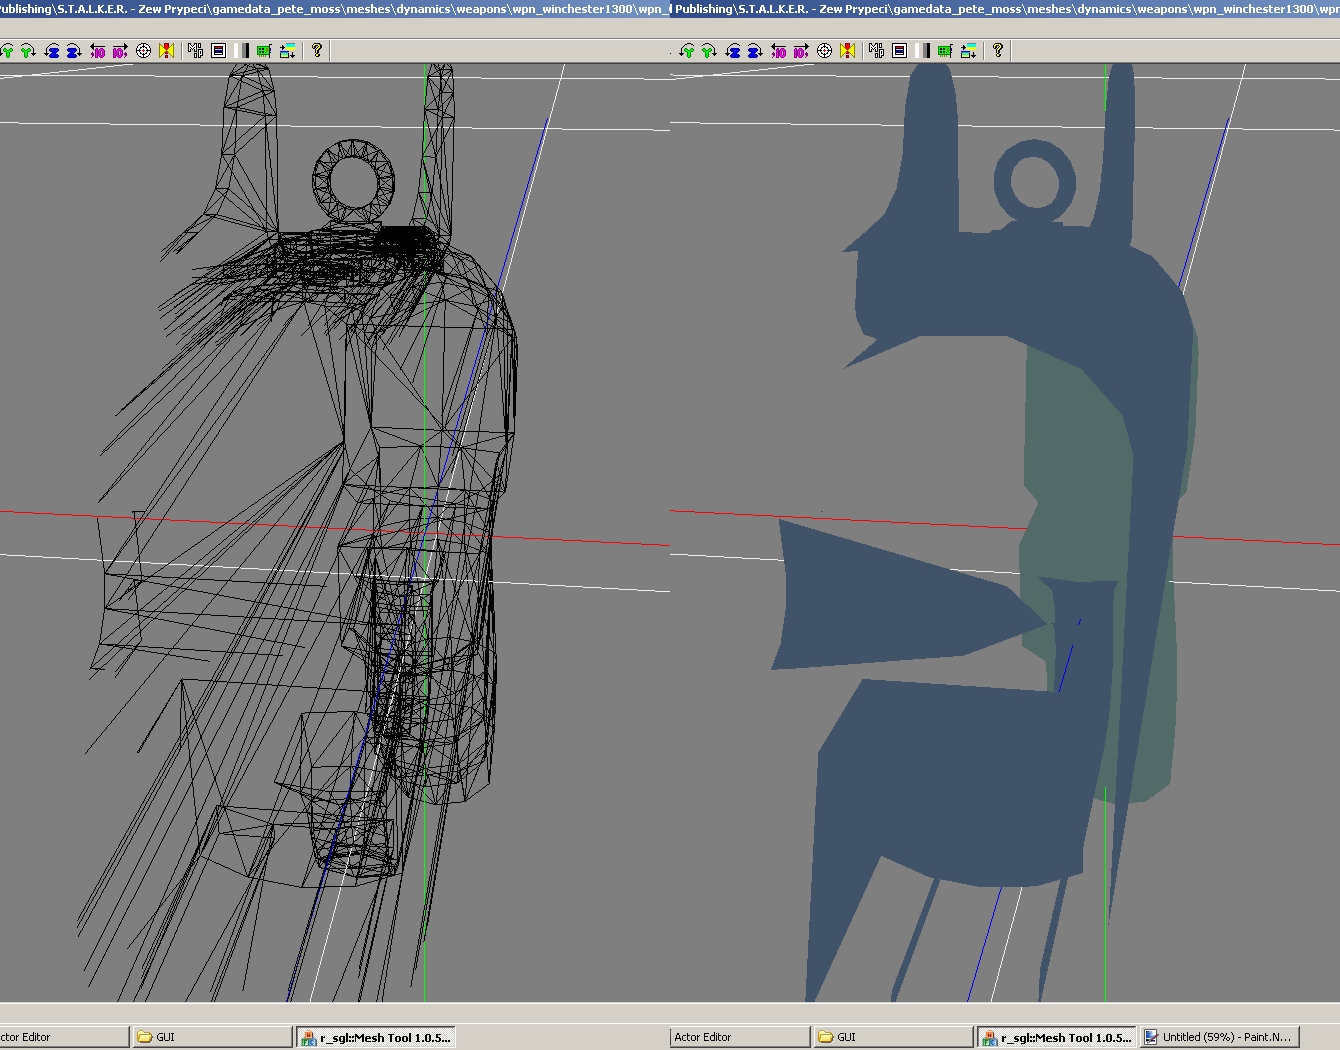Select r_sgl::Mesh Tool taskbar button on left
Image resolution: width=1340 pixels, height=1050 pixels.
pos(376,1037)
